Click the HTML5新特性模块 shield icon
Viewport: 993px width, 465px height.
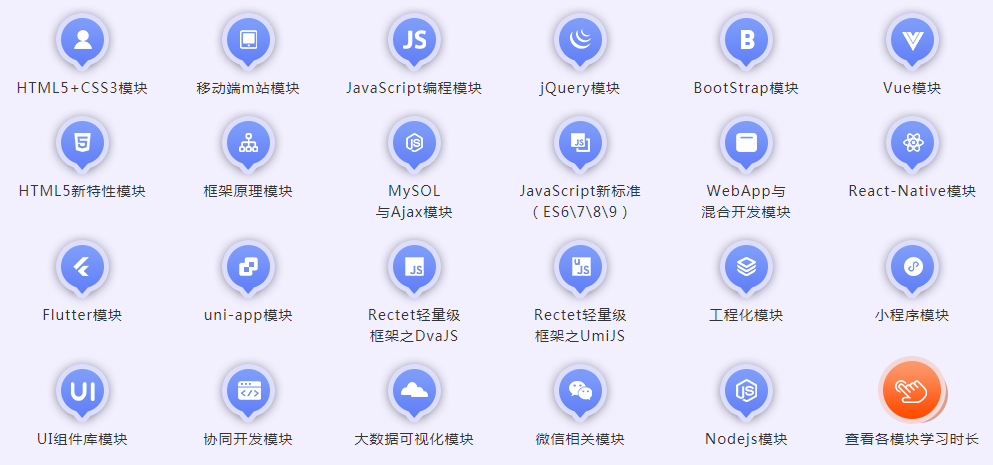82,144
